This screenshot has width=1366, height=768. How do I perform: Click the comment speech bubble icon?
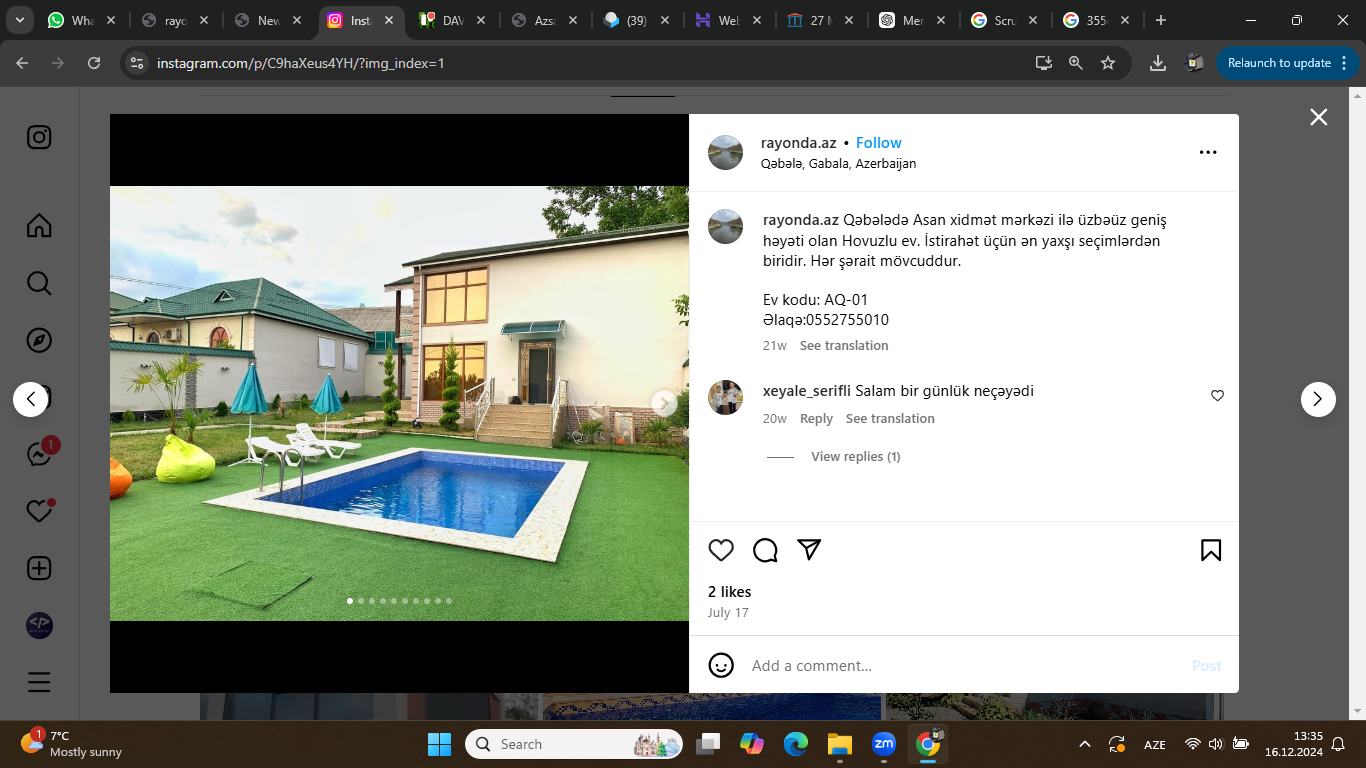765,550
